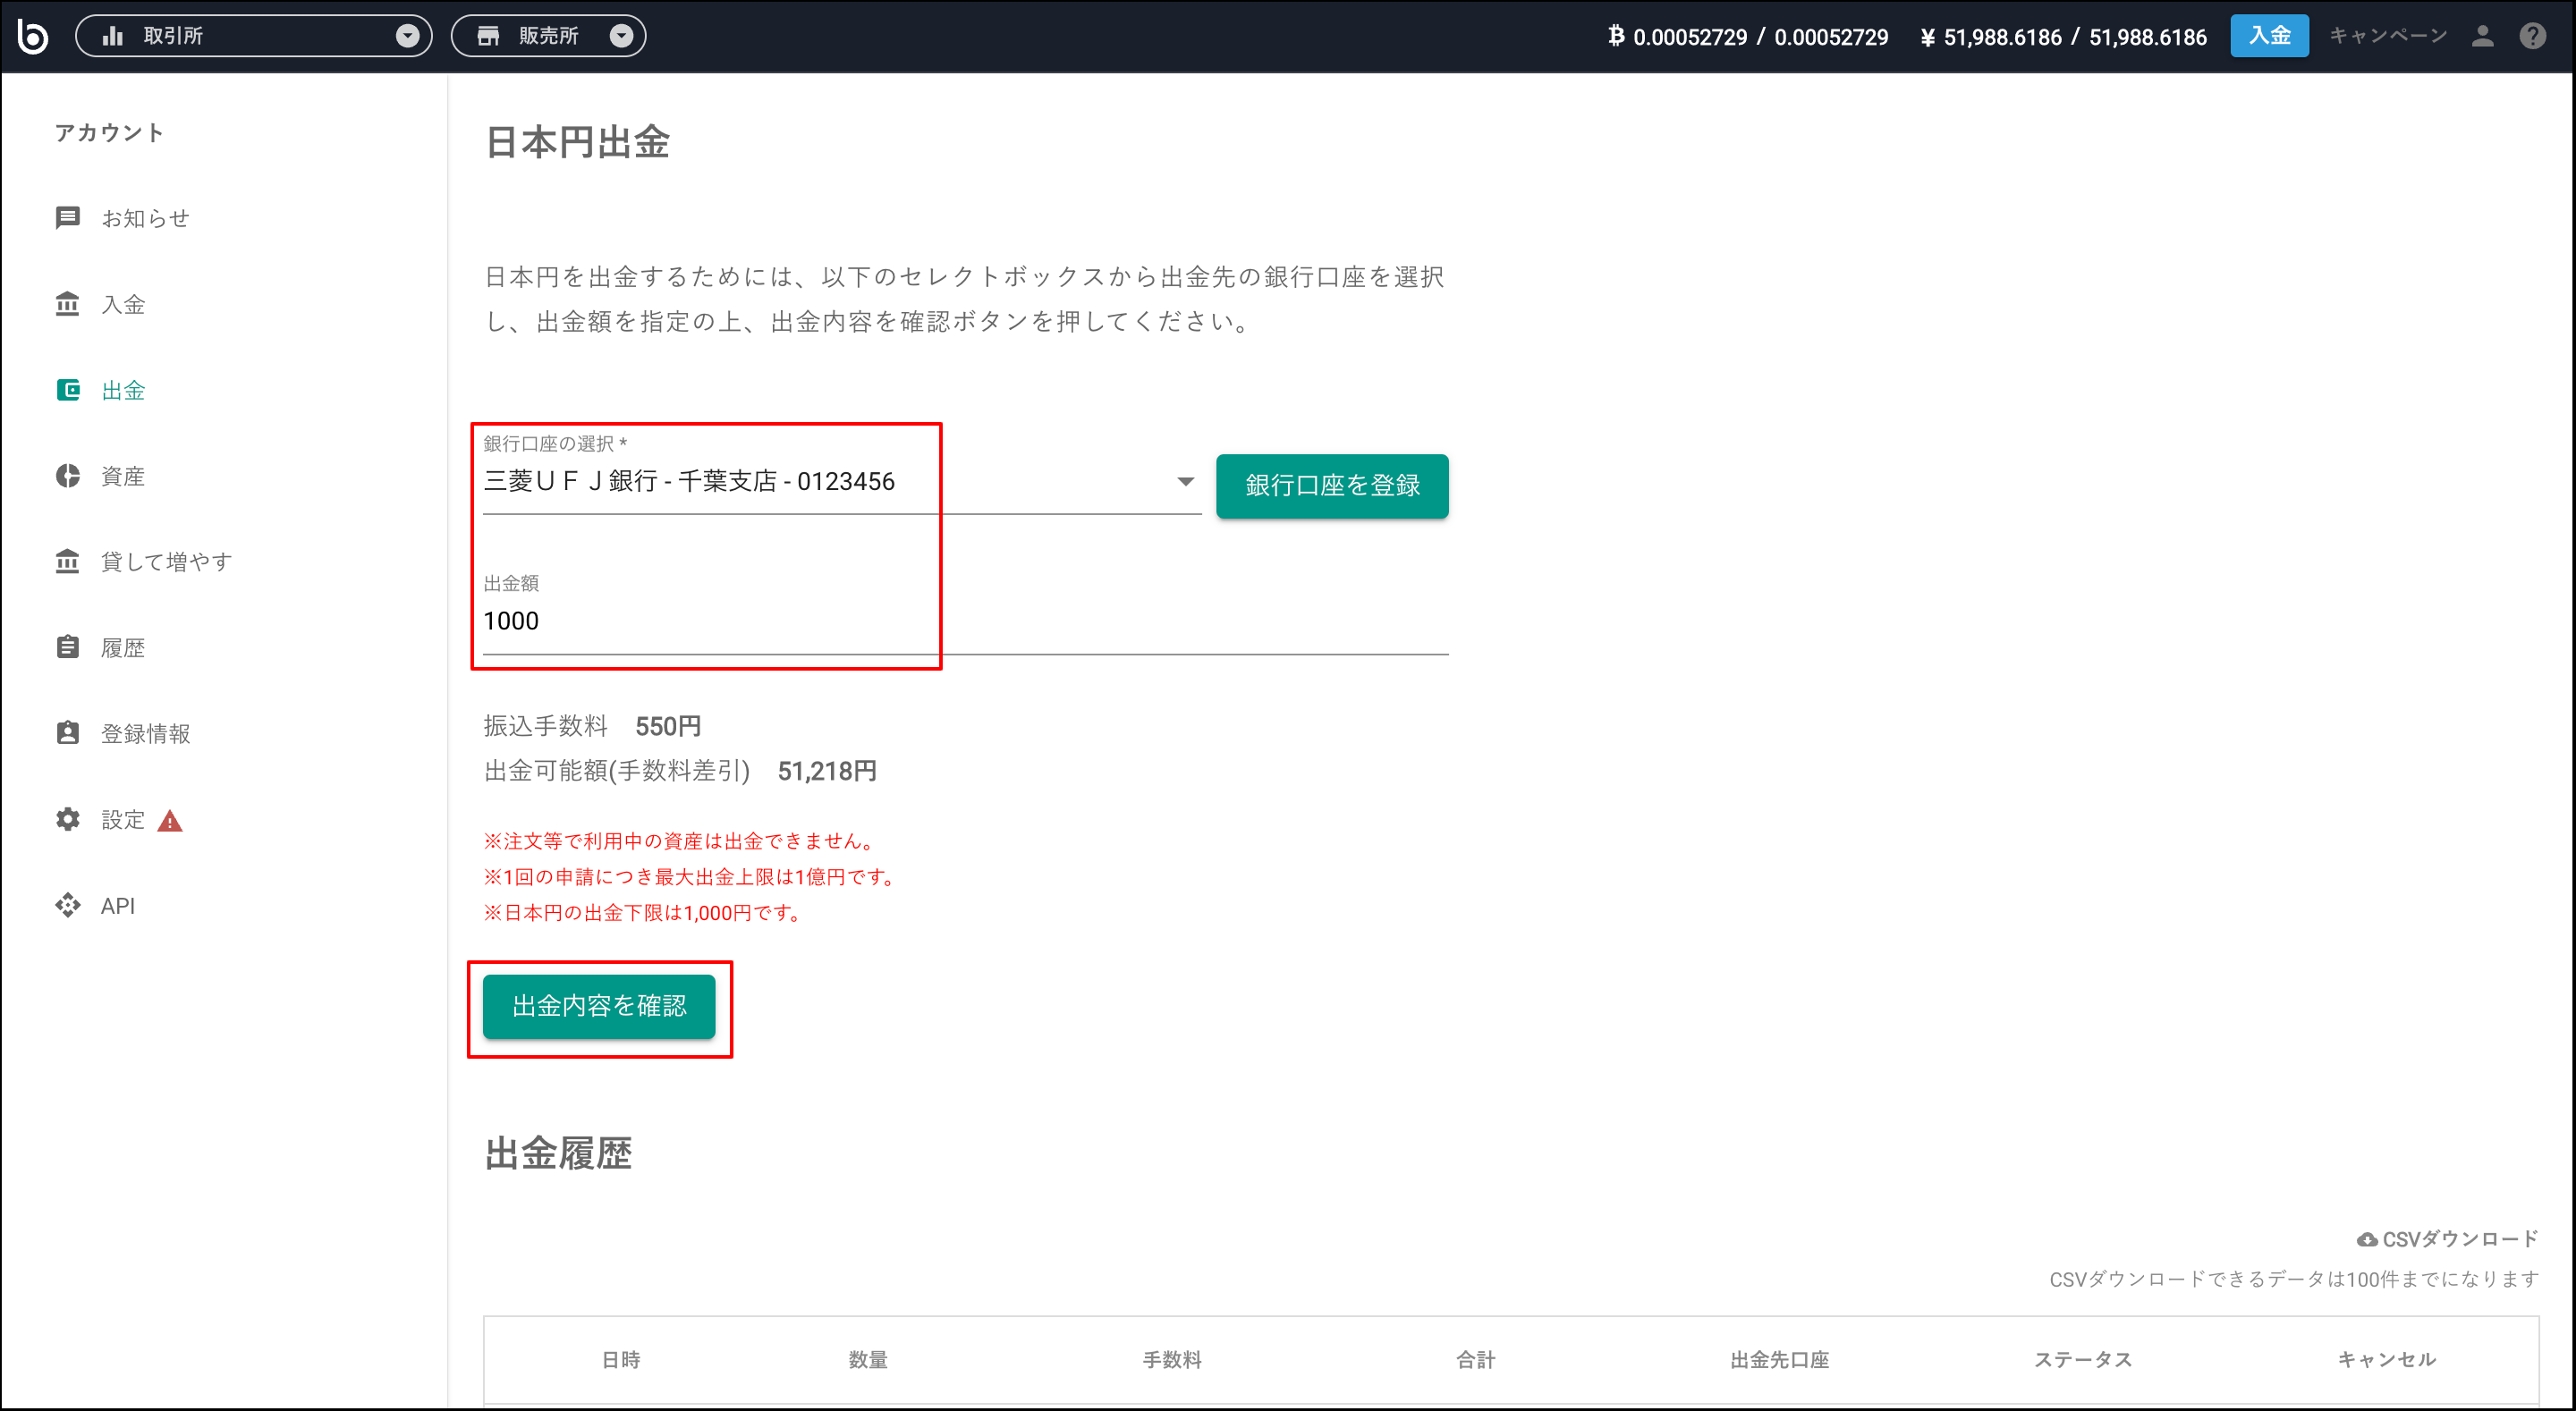Click the 出金 wallet icon

pos(68,390)
